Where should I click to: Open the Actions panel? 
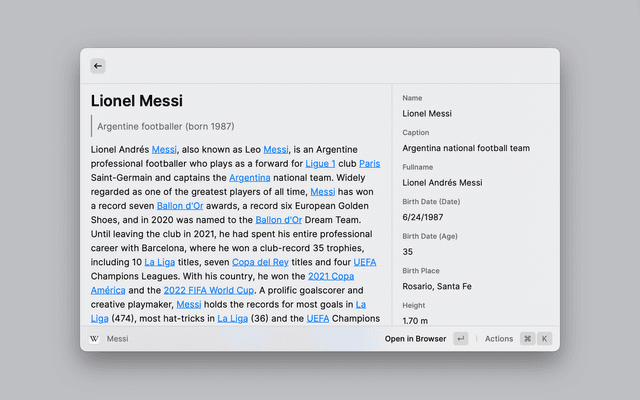coord(498,339)
